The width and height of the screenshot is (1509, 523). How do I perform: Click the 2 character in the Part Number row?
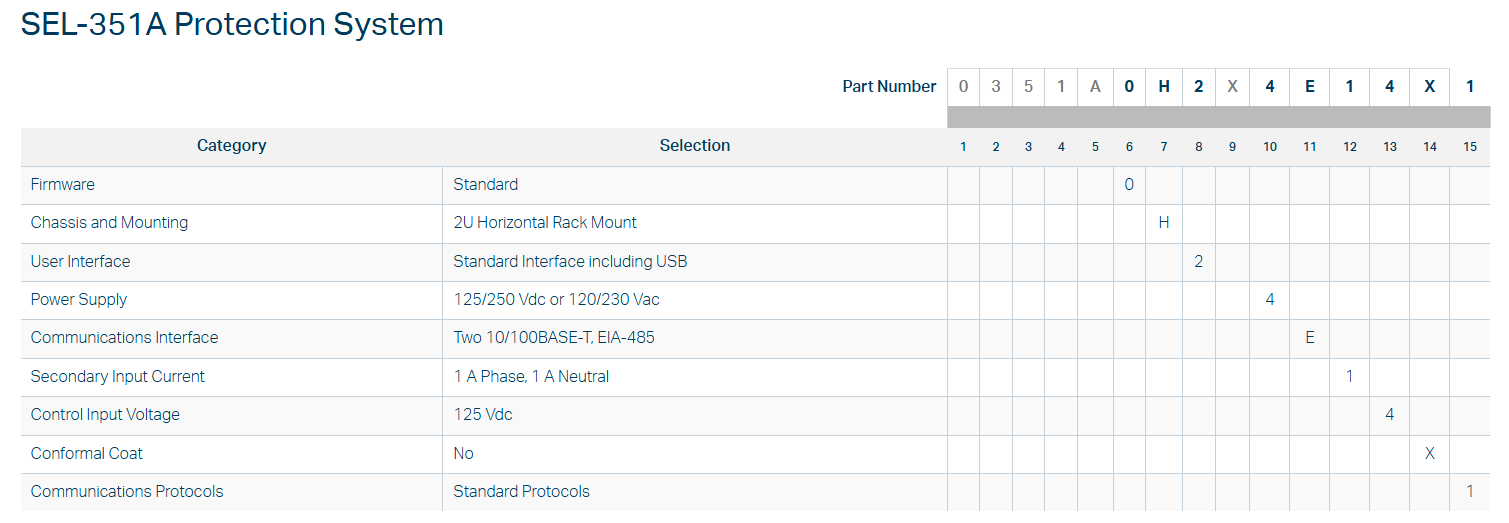[x=1199, y=87]
